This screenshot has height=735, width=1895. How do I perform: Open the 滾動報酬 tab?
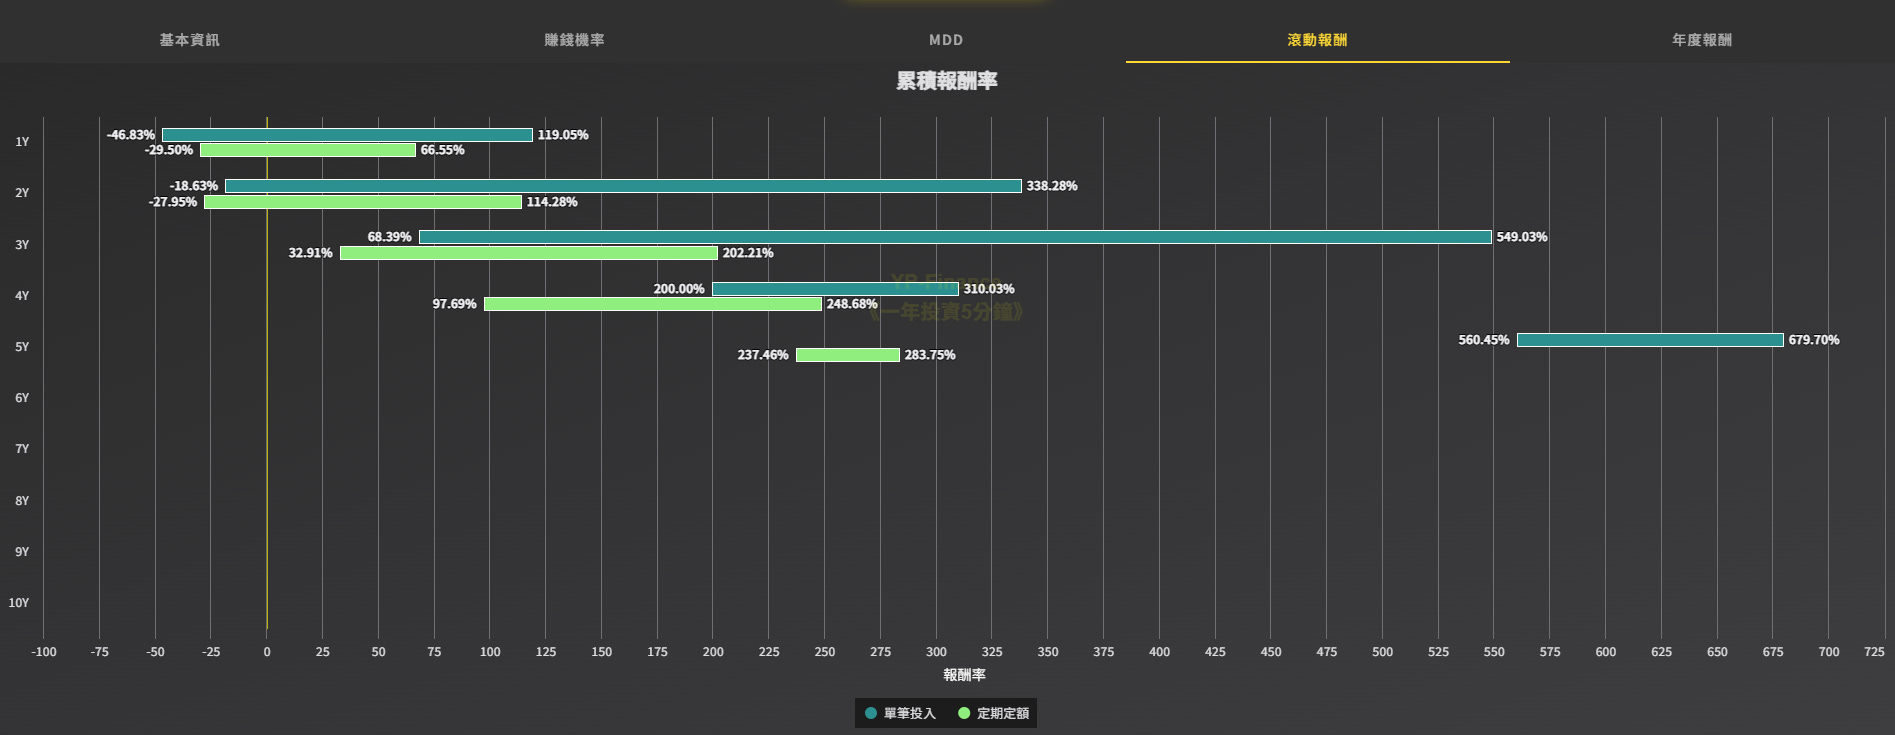pos(1317,40)
